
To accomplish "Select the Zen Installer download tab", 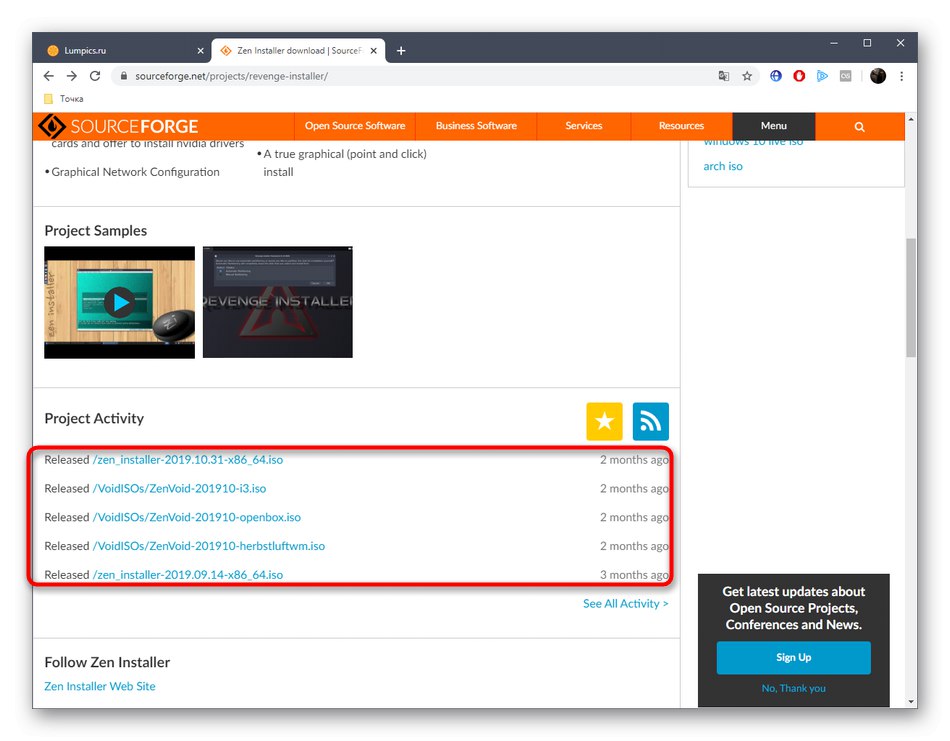I will 297,51.
